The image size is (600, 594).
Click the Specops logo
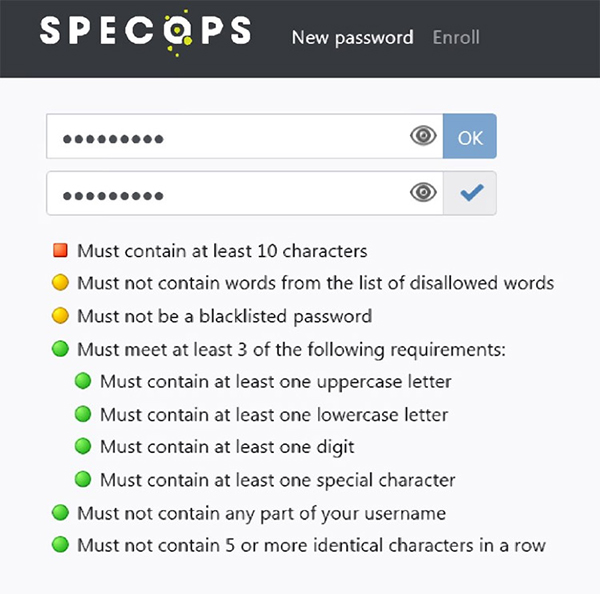145,31
